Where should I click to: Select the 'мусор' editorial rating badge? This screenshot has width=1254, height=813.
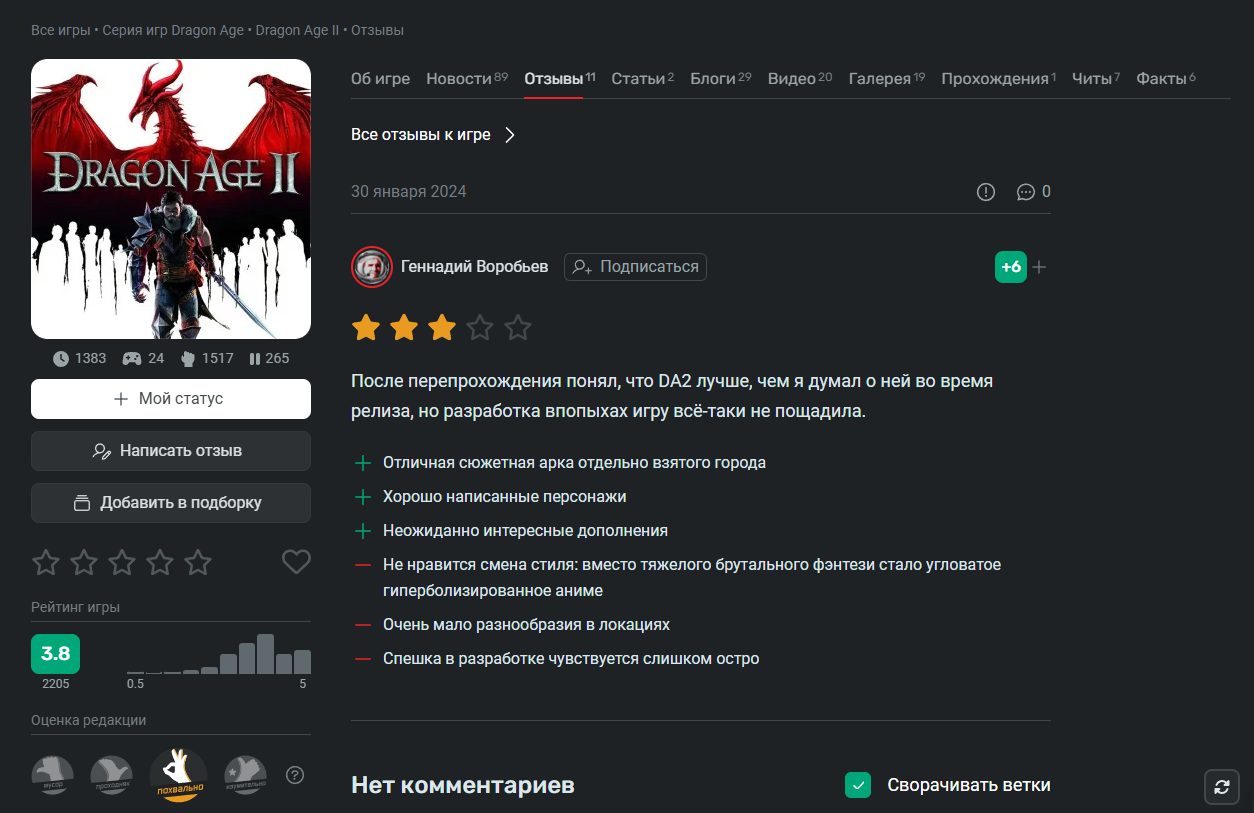click(x=52, y=775)
